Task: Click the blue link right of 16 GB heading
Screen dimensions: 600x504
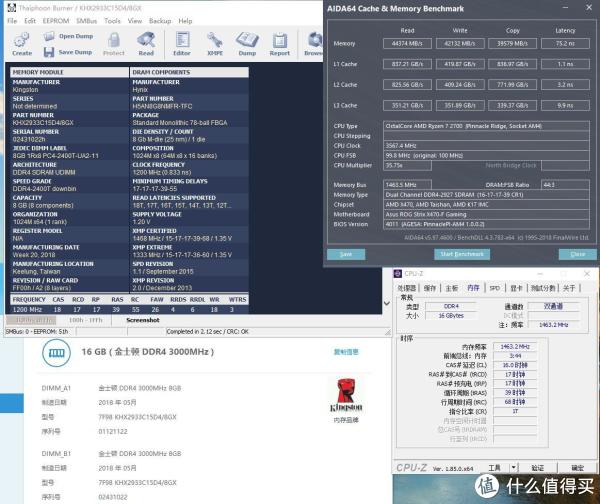Action: pyautogui.click(x=346, y=352)
